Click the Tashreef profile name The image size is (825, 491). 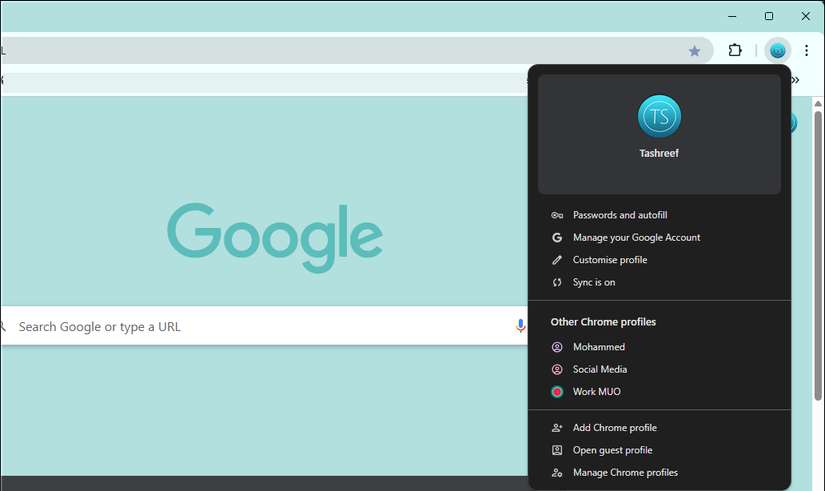[x=659, y=153]
